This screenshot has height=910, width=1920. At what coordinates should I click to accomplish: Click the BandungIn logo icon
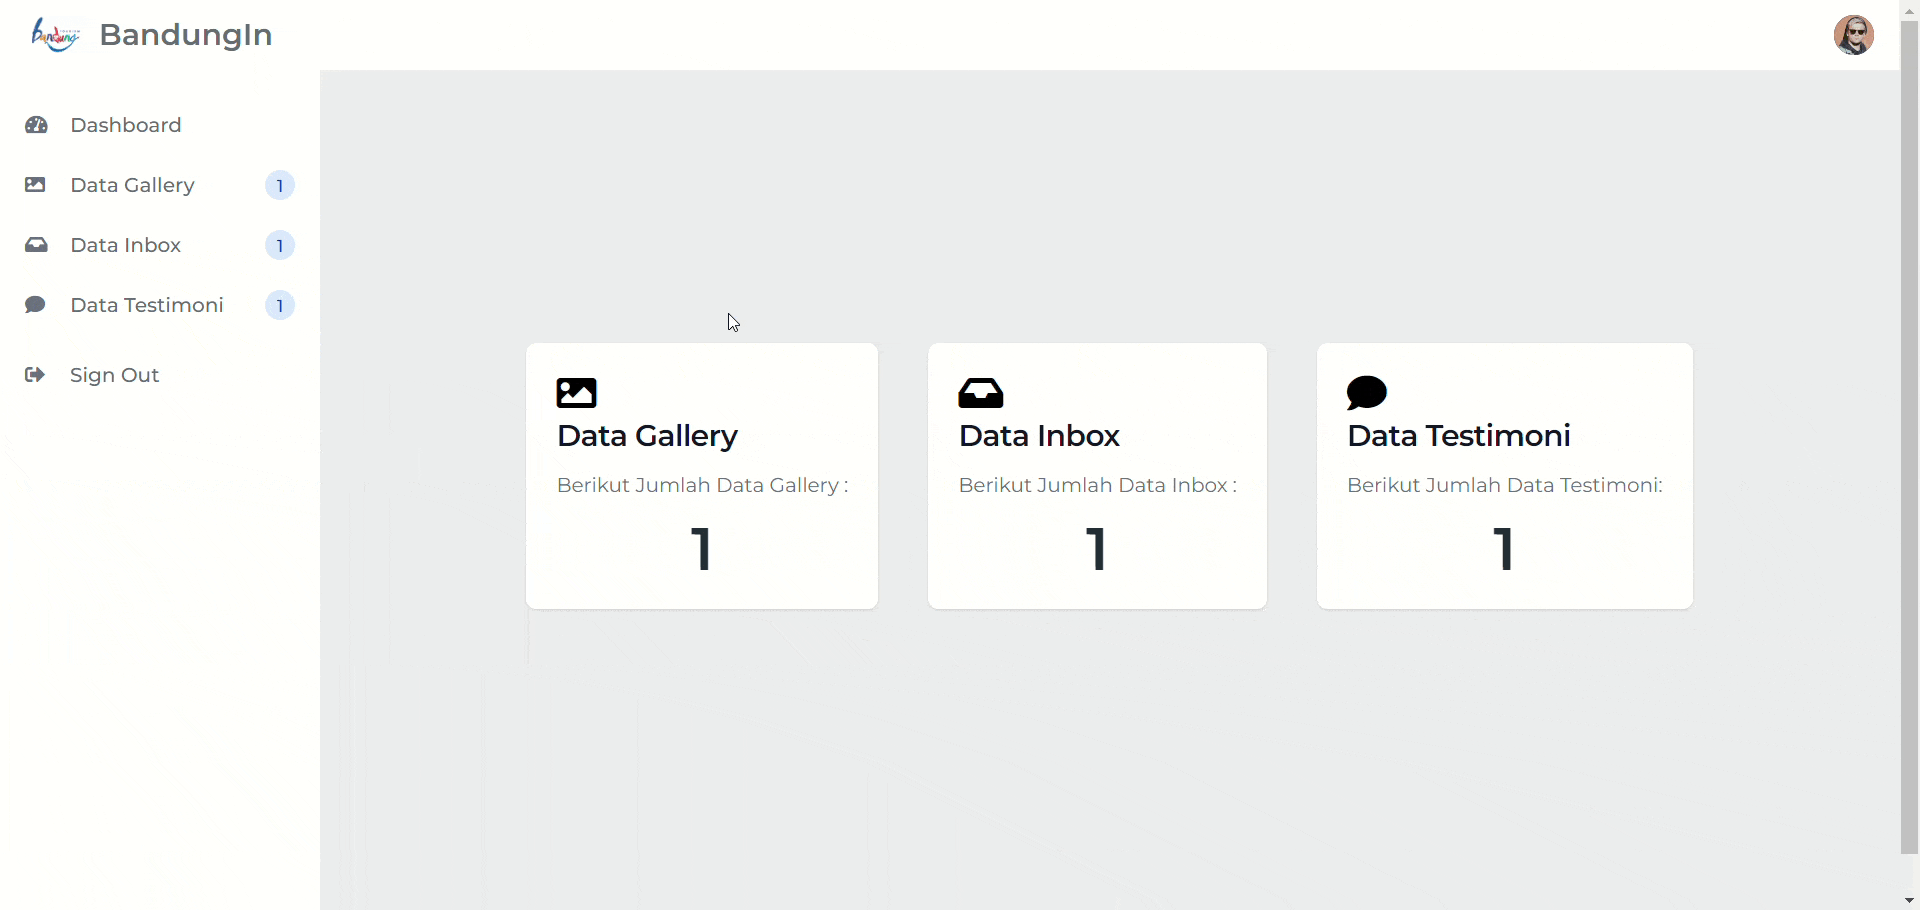pyautogui.click(x=55, y=35)
